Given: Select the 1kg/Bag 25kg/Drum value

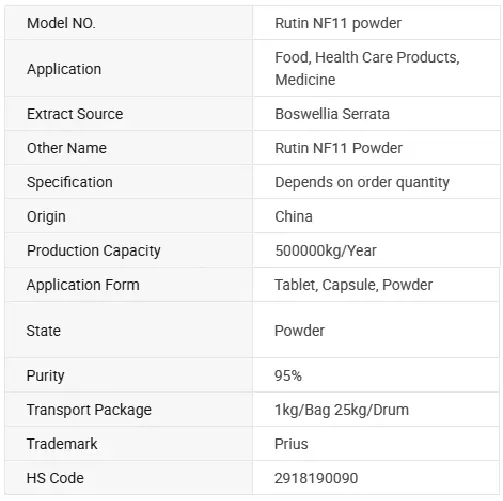Looking at the screenshot, I should (x=341, y=410).
